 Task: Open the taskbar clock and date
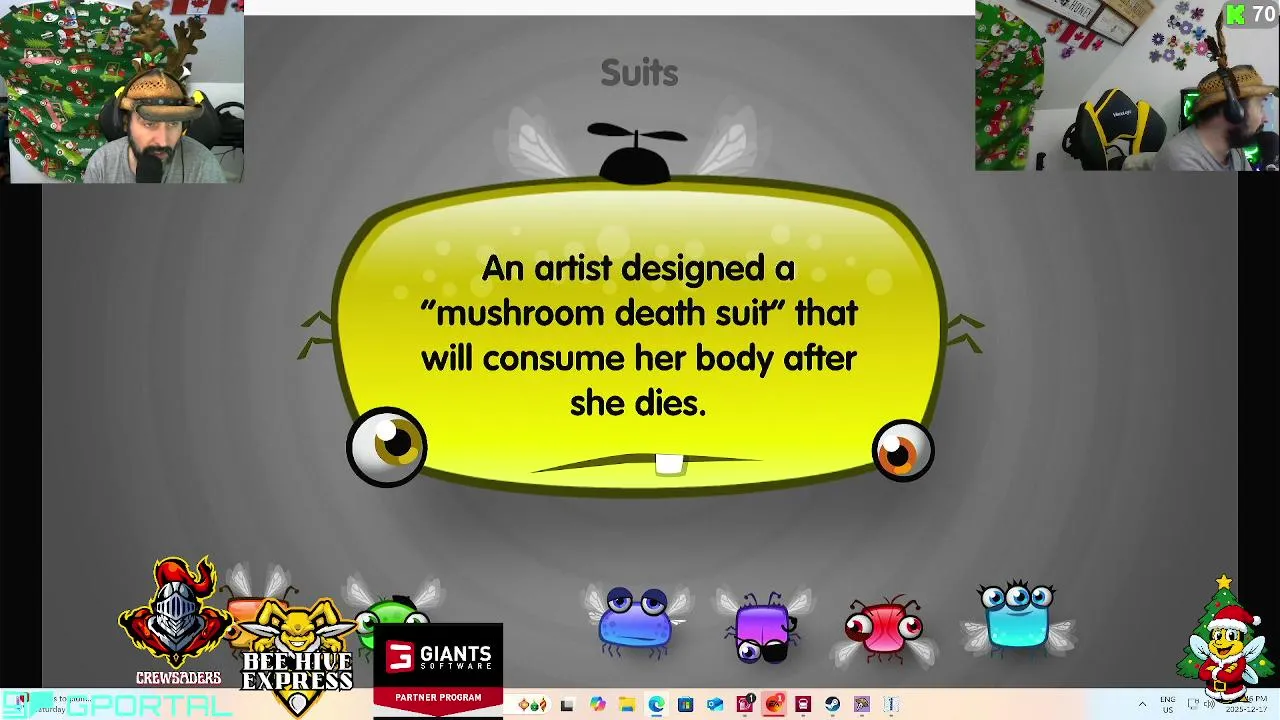[1247, 705]
